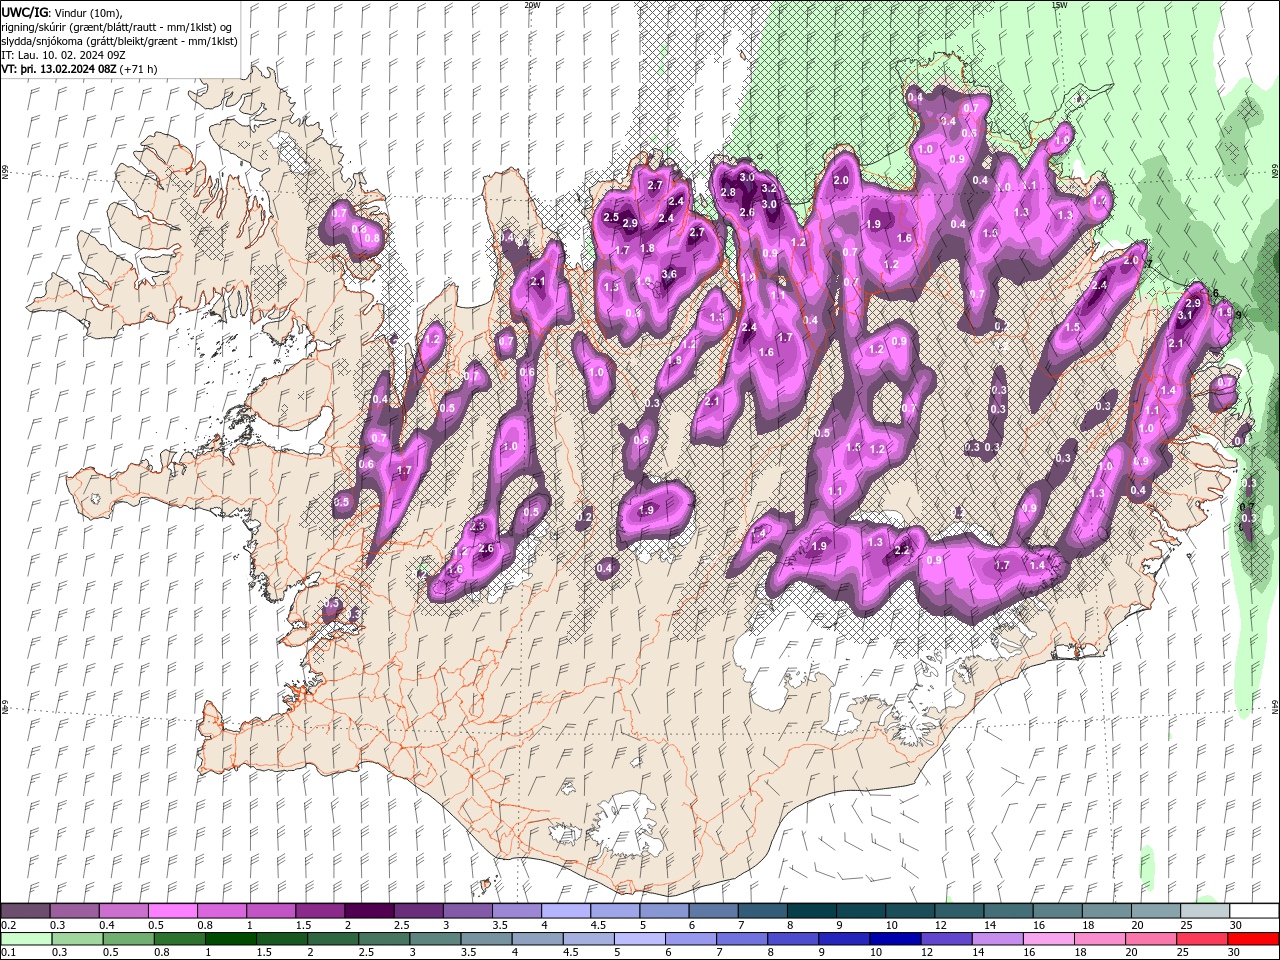Click the '3.1' snowfall value in the east
1280x960 pixels.
click(1185, 315)
